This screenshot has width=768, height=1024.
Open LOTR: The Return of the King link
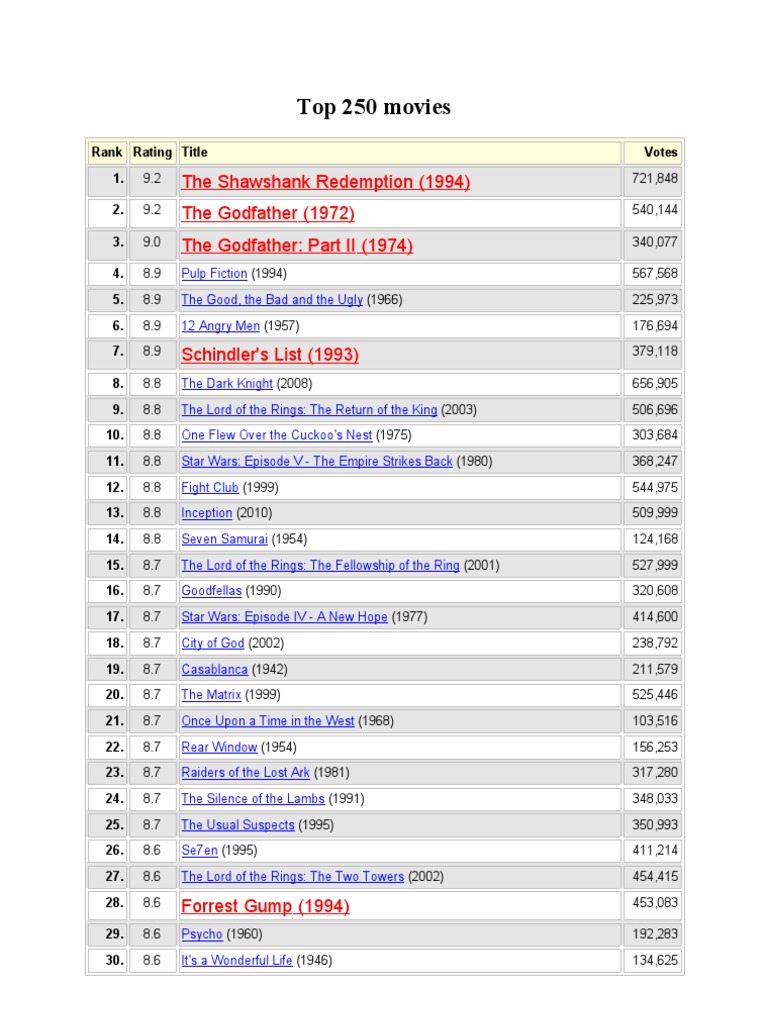coord(309,409)
